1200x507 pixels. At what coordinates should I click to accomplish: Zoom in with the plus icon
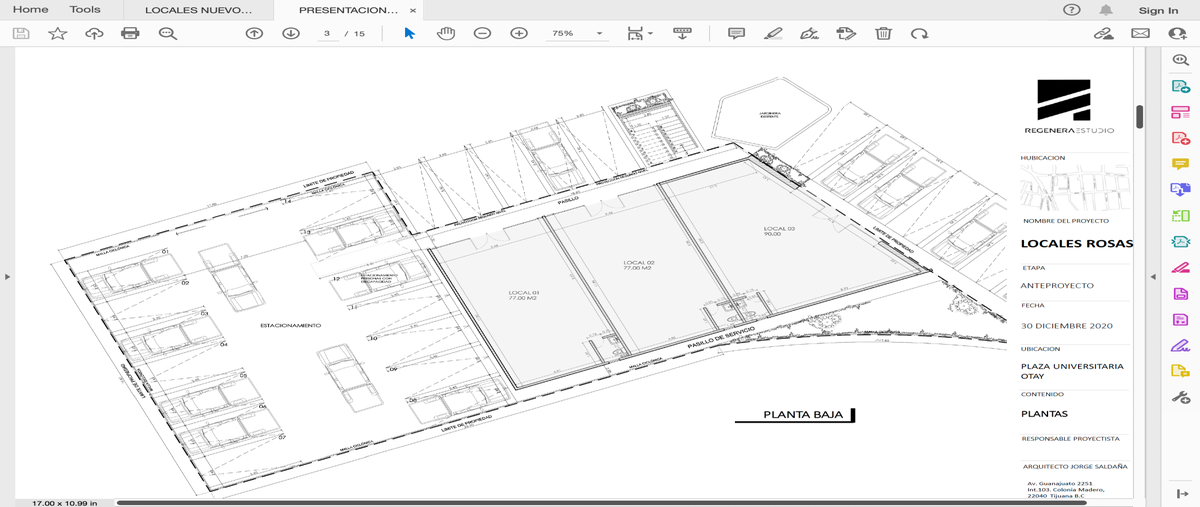click(x=519, y=33)
